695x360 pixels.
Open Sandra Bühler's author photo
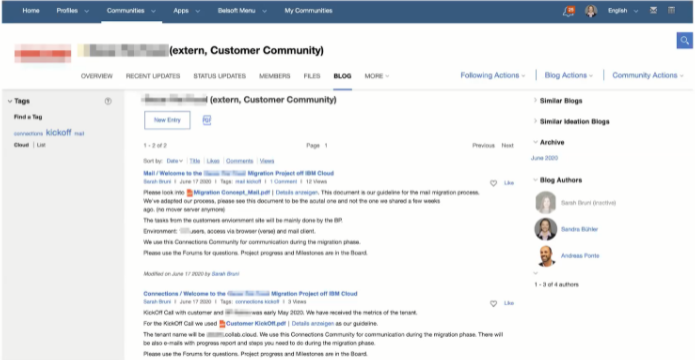coord(546,229)
